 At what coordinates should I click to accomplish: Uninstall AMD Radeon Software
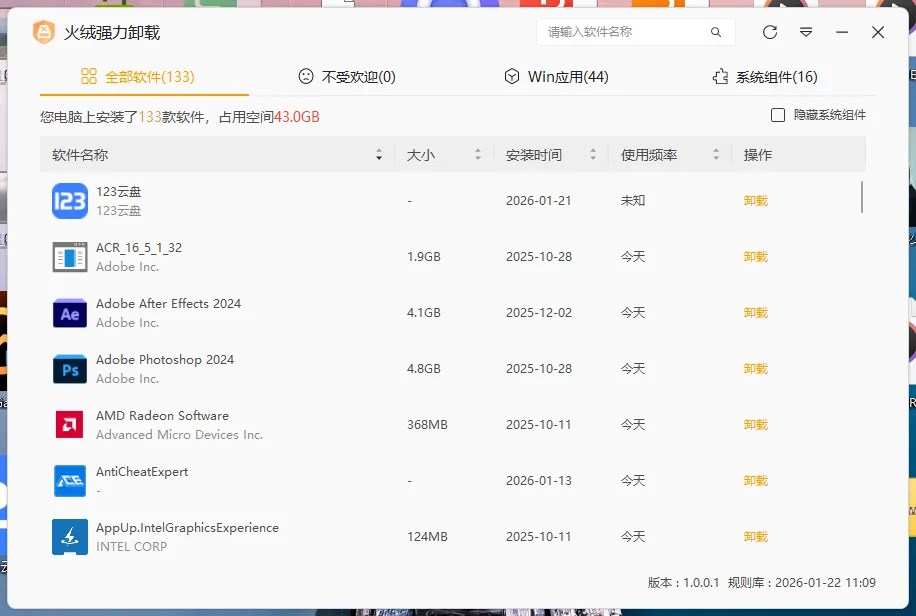tap(755, 424)
